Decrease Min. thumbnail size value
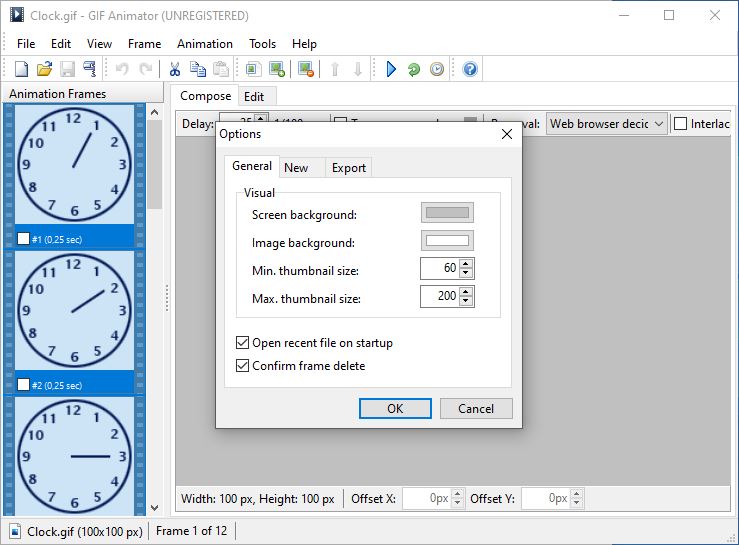Image resolution: width=739 pixels, height=545 pixels. [x=466, y=272]
